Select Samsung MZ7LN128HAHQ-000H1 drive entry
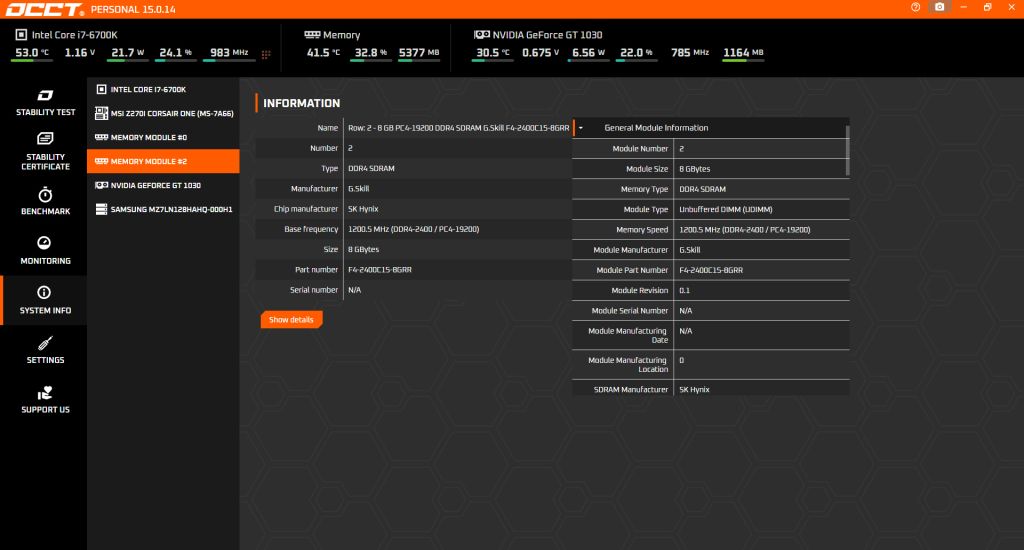 point(163,210)
